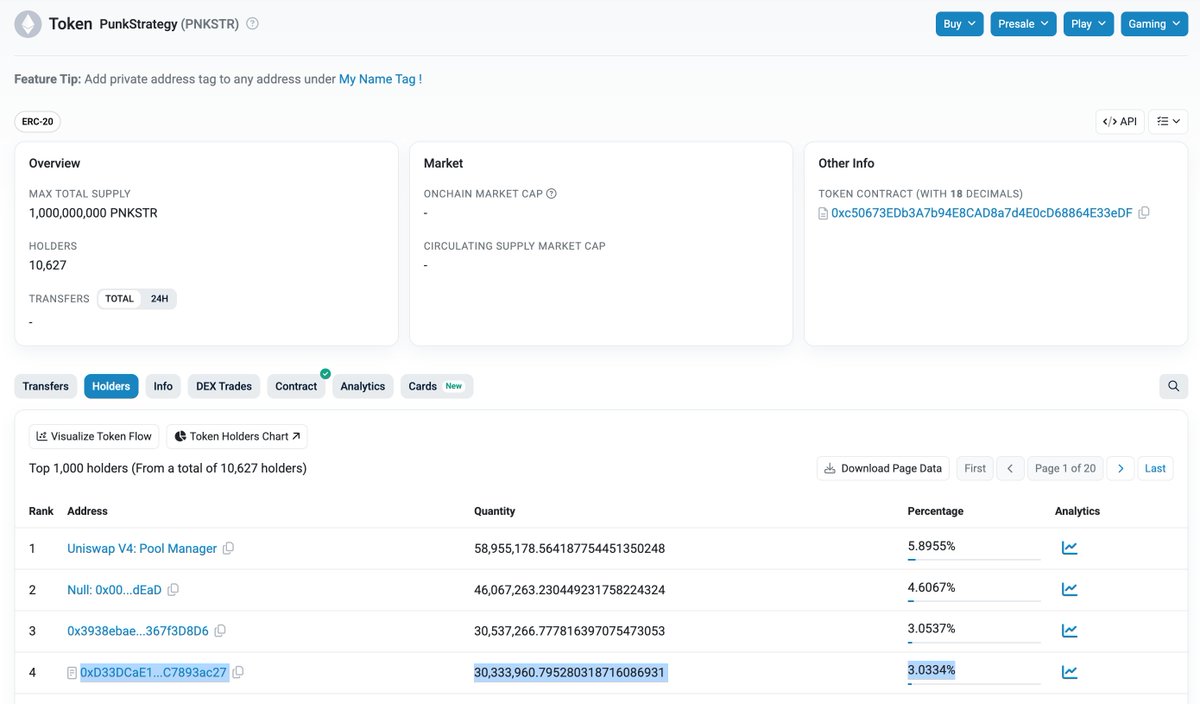Click the 3.0537% percentage bar
The image size is (1200, 704).
(974, 642)
